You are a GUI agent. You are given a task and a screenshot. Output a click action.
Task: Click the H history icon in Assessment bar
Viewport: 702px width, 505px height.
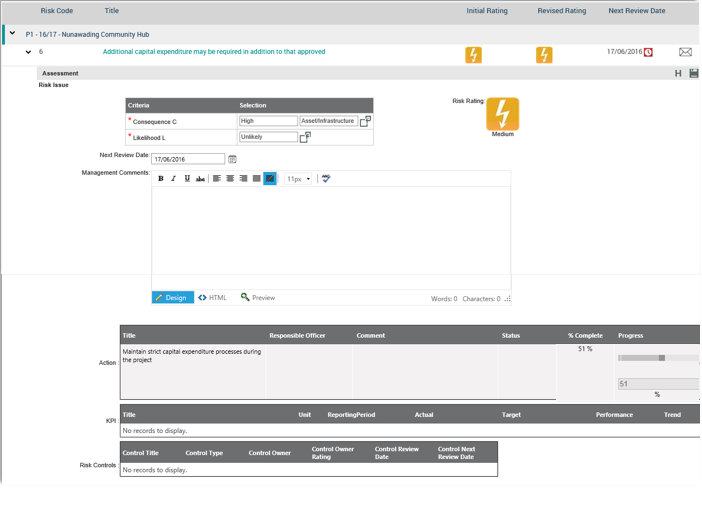[x=678, y=73]
